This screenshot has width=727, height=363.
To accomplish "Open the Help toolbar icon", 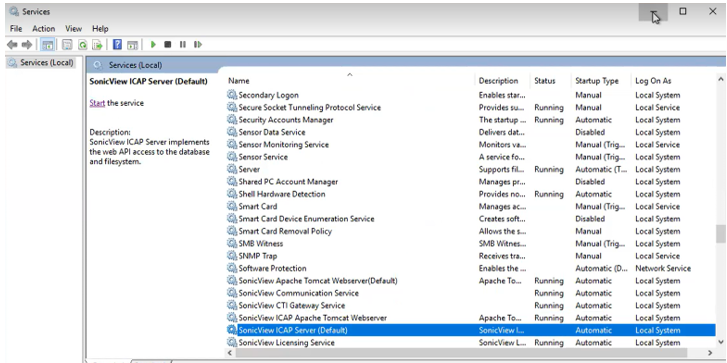I will pos(118,45).
